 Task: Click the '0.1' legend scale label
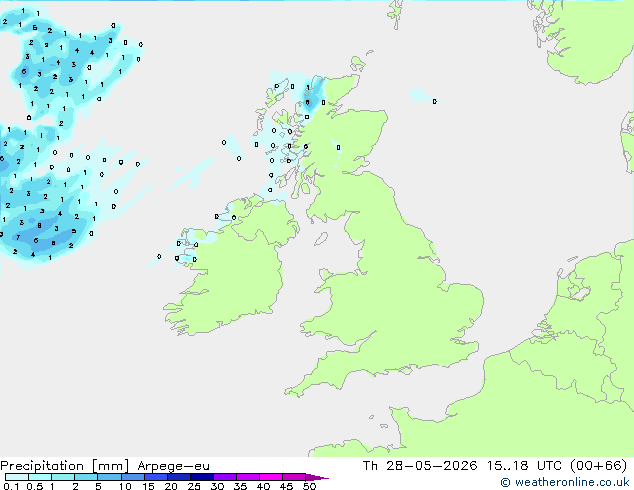[11, 486]
